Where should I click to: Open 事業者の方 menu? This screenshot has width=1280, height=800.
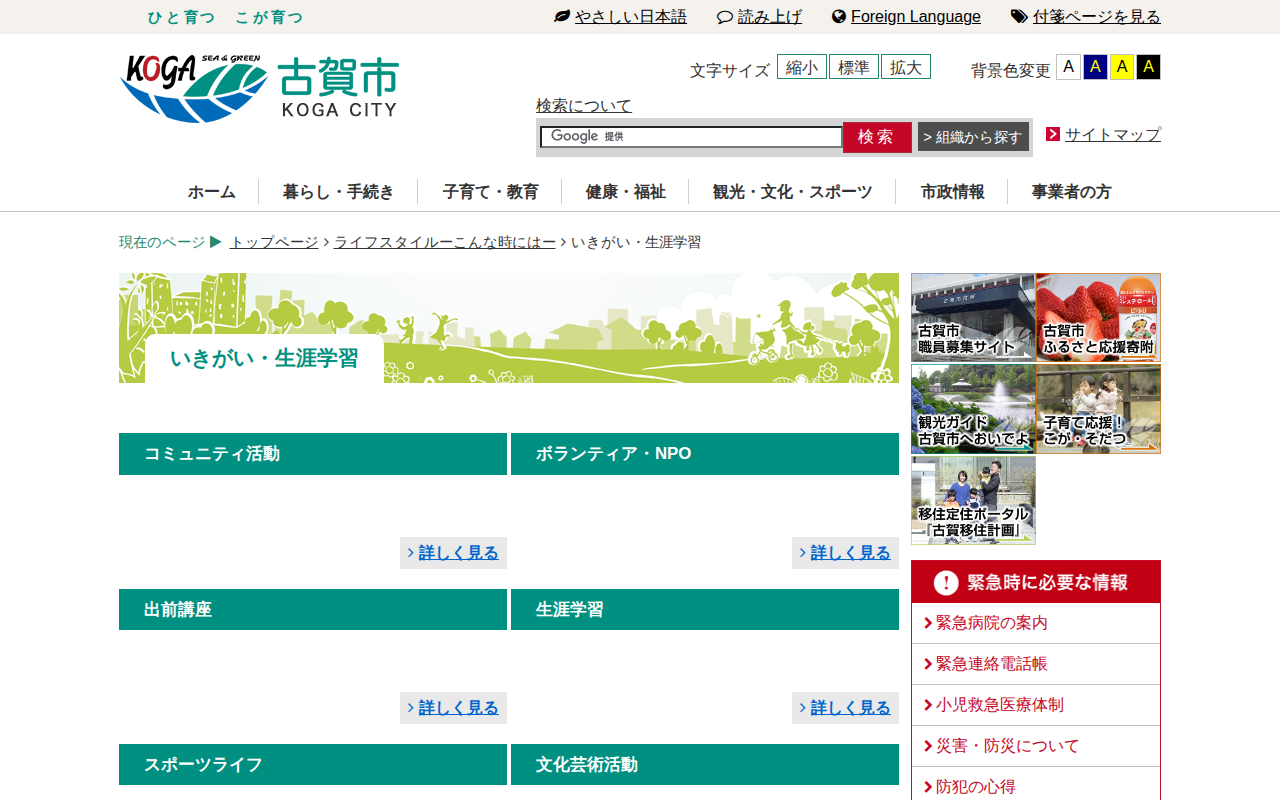coord(1072,192)
